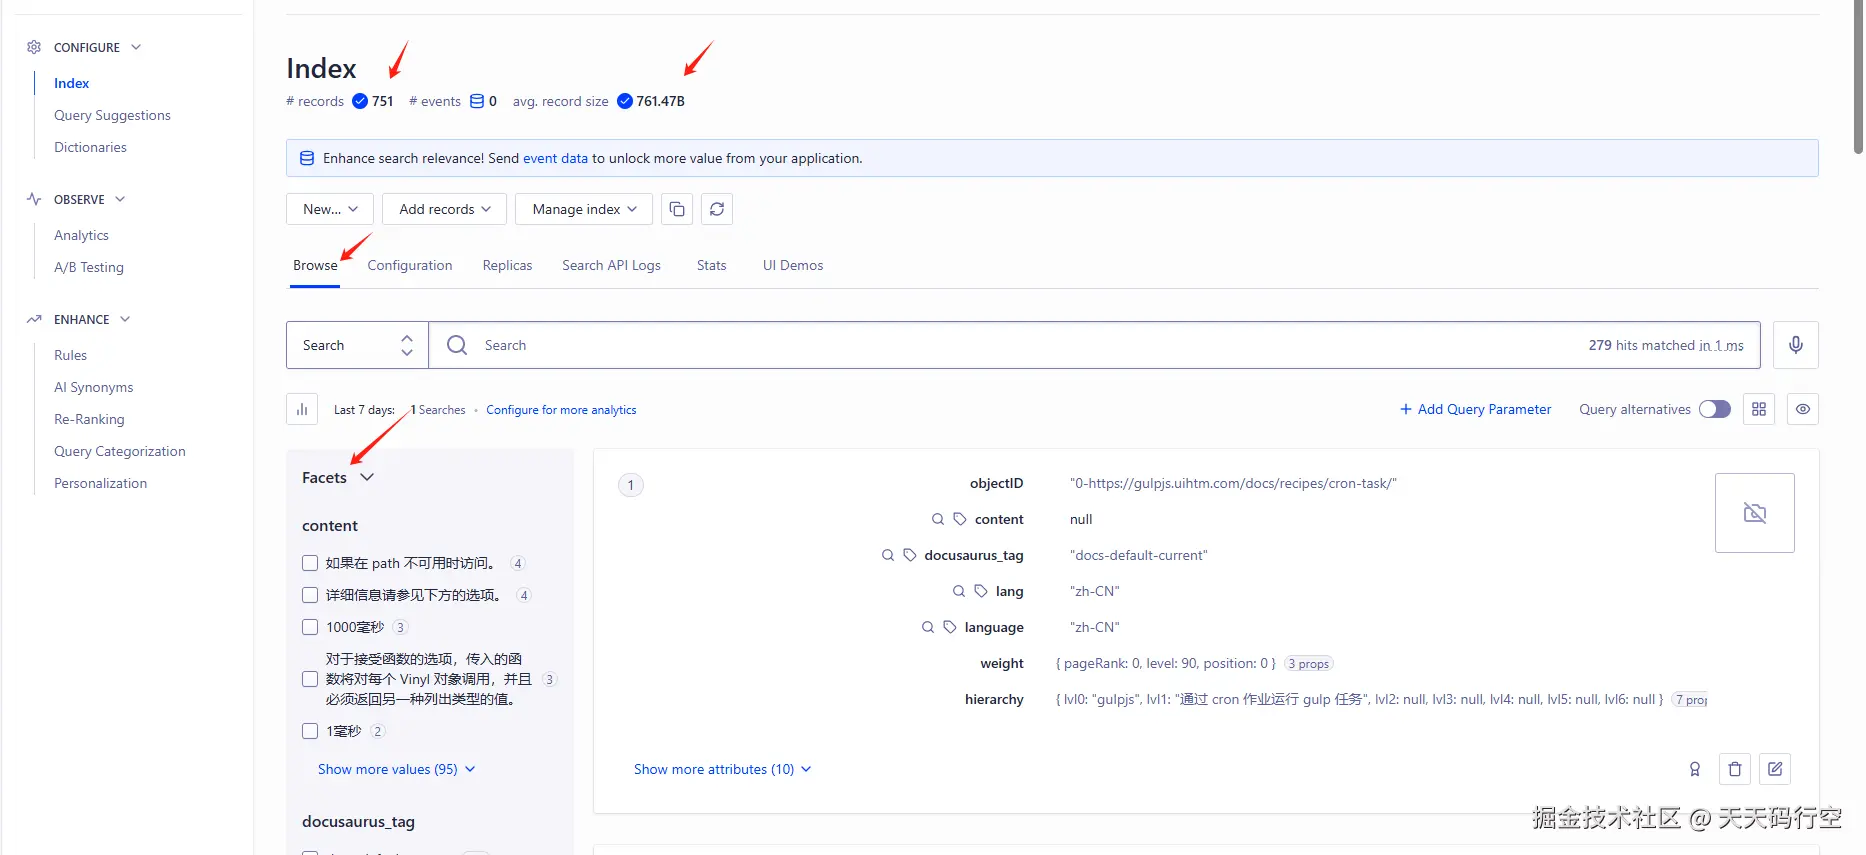Open the UI Demos tab
The height and width of the screenshot is (855, 1866).
[793, 265]
